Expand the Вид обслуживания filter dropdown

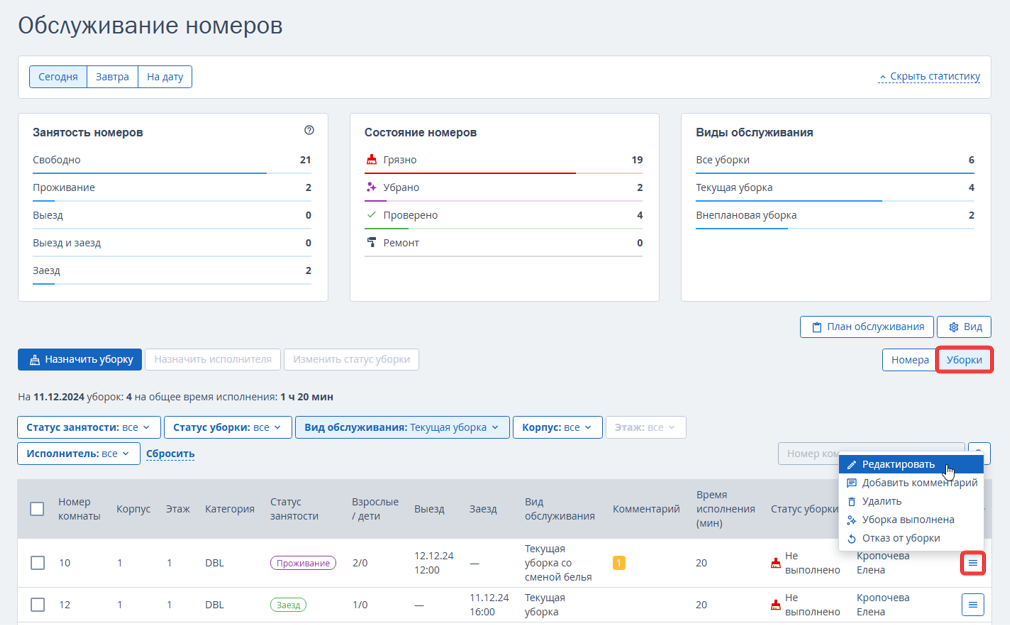coord(402,427)
